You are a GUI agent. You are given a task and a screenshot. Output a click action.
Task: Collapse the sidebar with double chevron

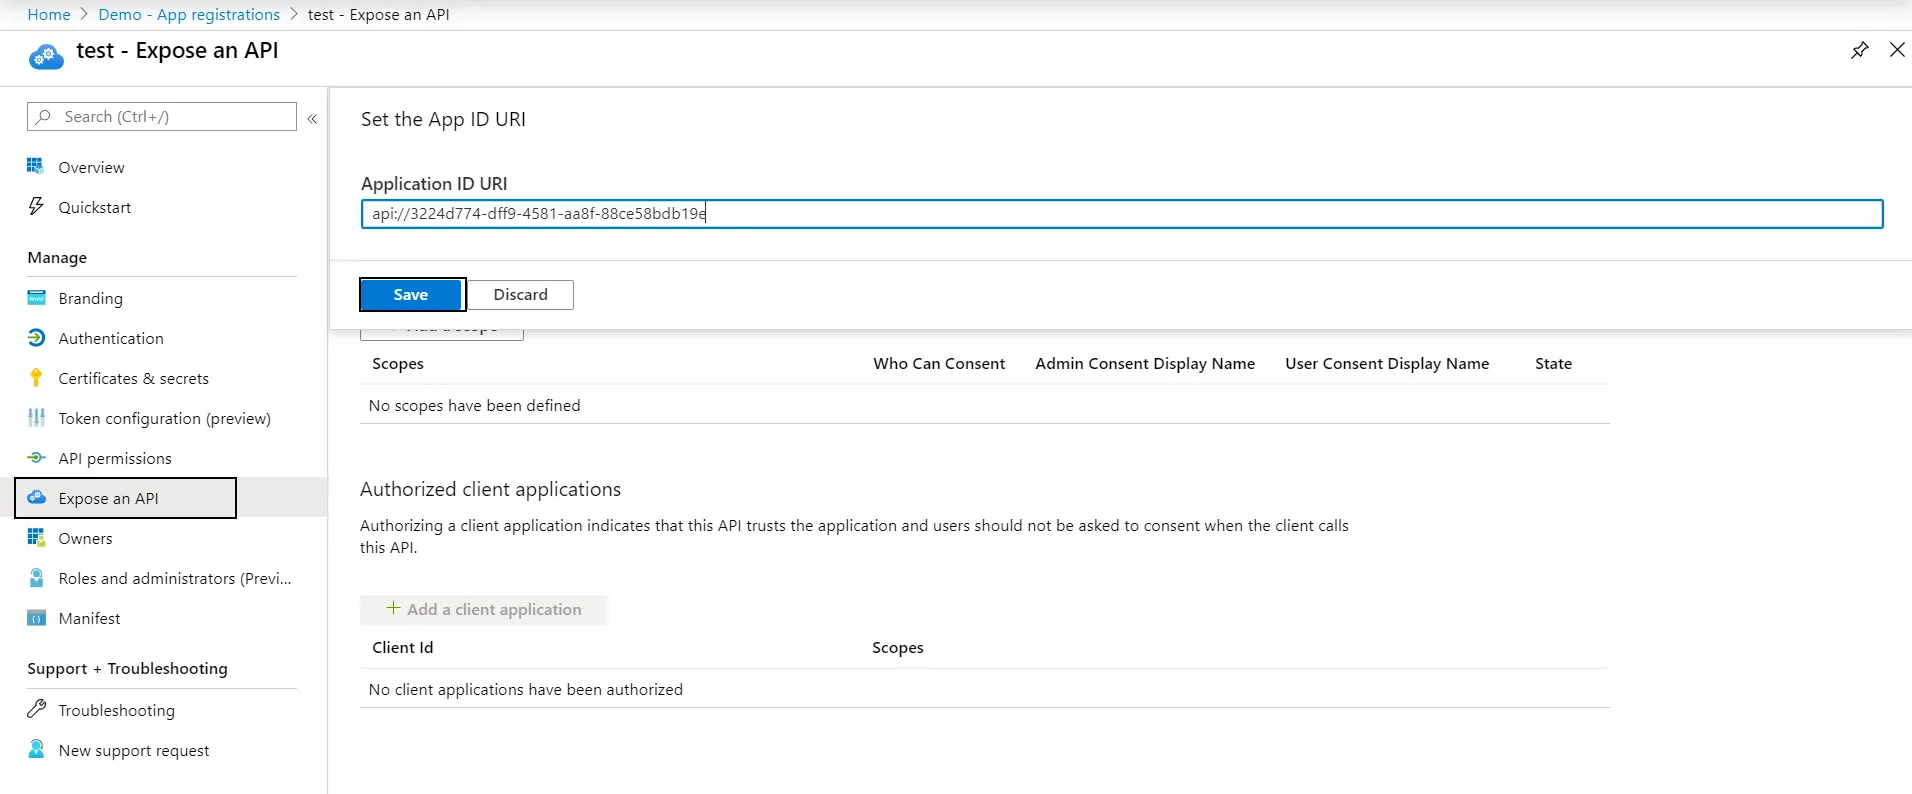312,118
